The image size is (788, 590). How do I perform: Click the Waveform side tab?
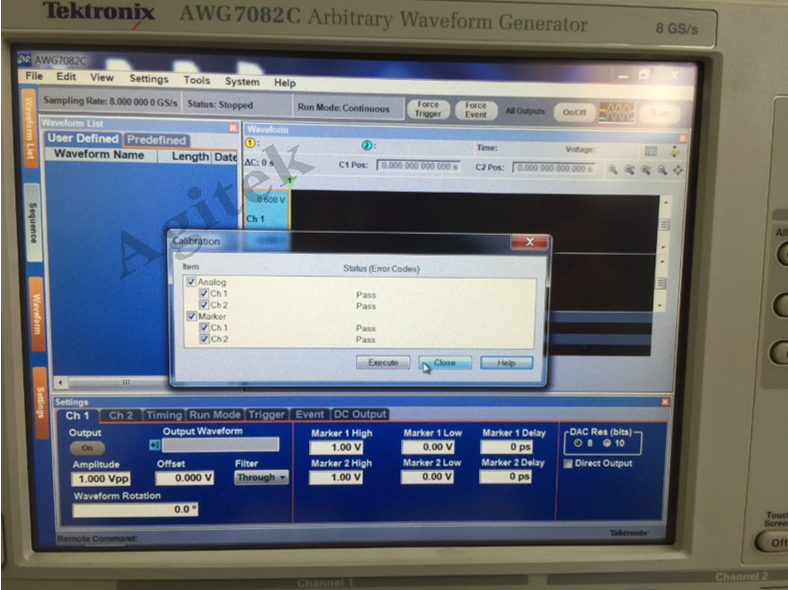point(37,314)
